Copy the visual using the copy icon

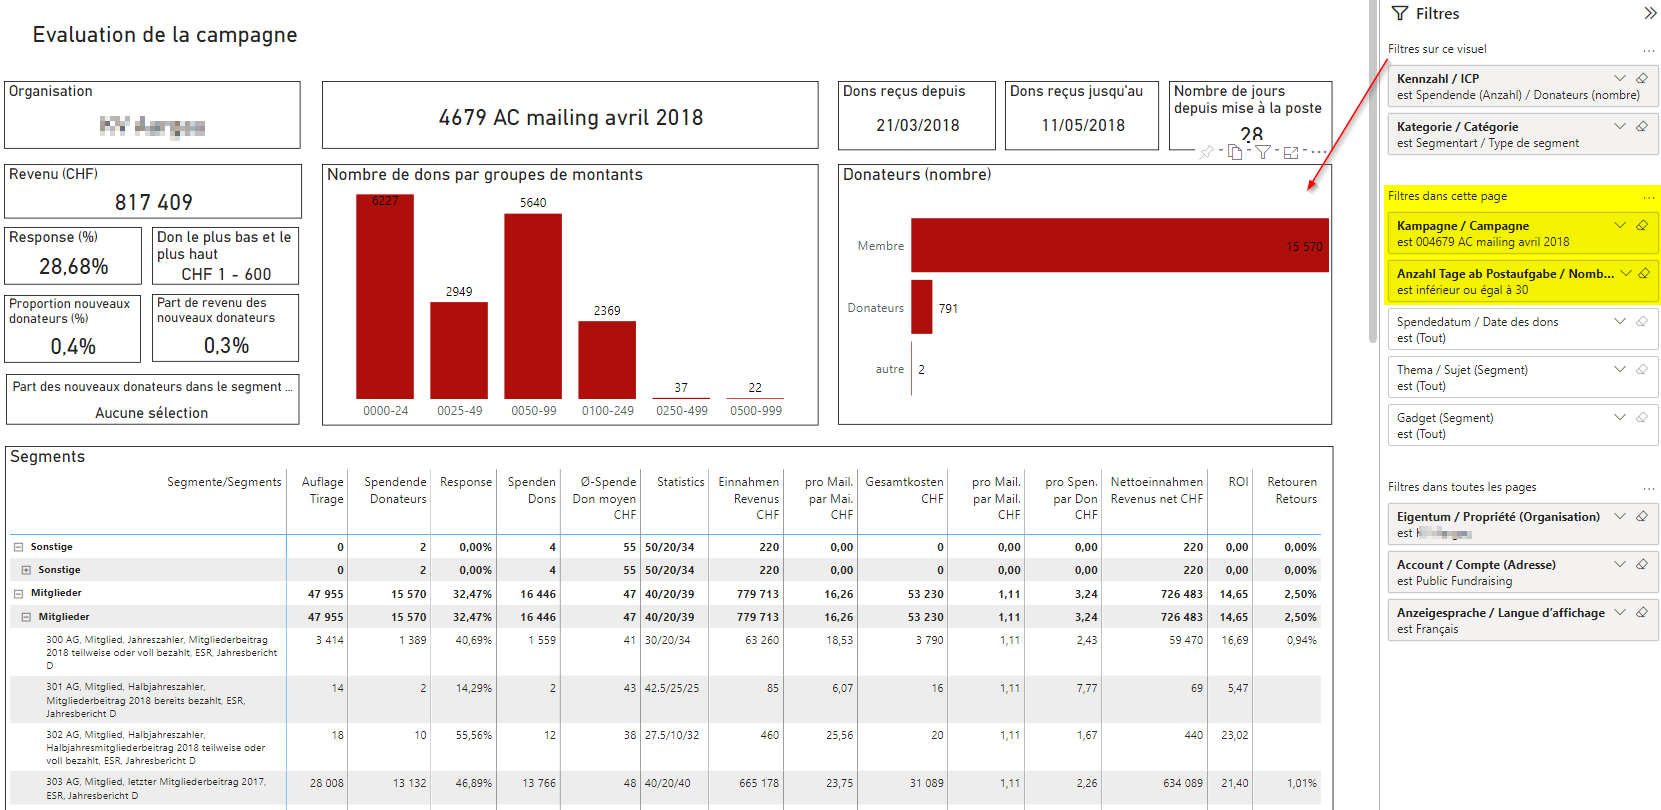click(1235, 152)
